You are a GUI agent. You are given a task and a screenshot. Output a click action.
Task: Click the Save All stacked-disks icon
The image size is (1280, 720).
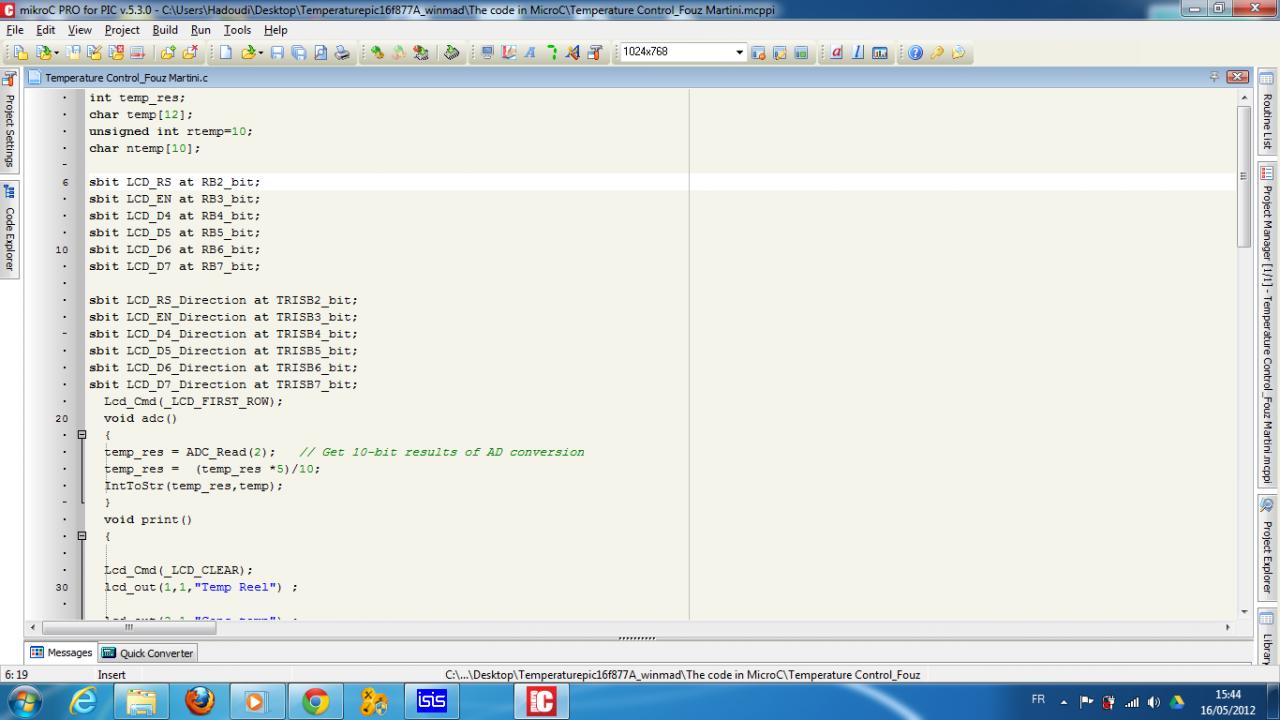pos(299,52)
